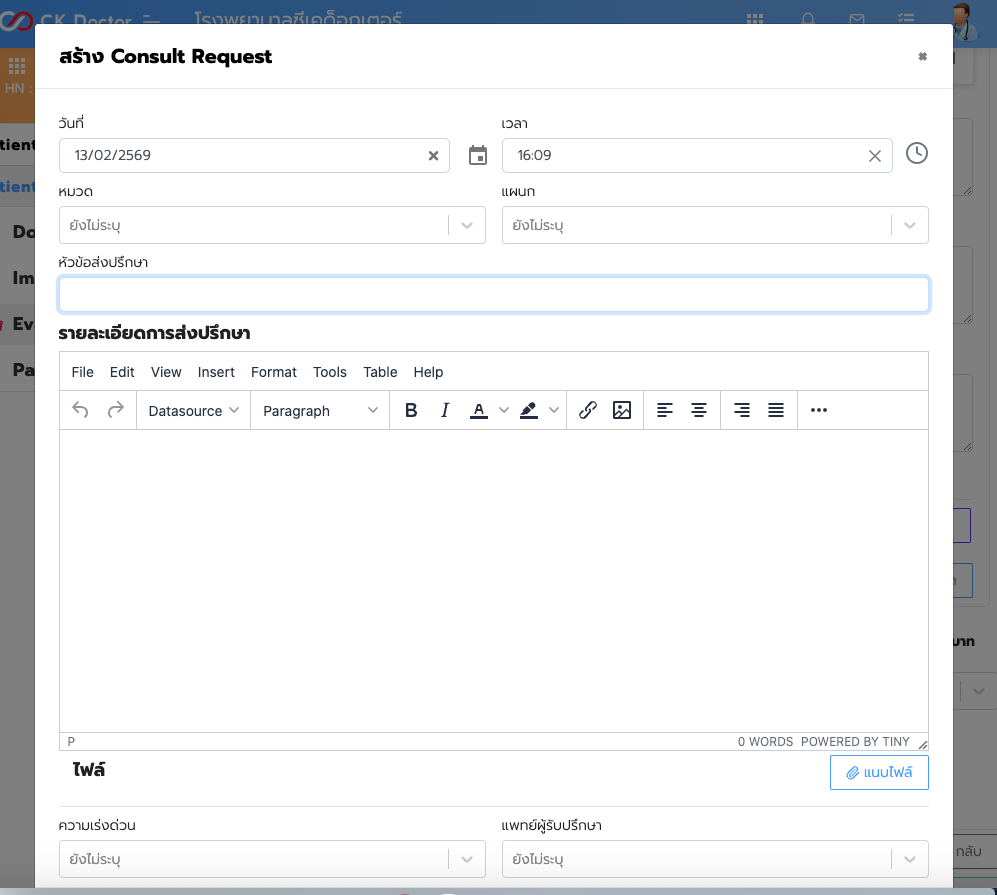Click the หัวข้อส่งปรึกษา topic input field
This screenshot has height=895, width=997.
pos(494,295)
